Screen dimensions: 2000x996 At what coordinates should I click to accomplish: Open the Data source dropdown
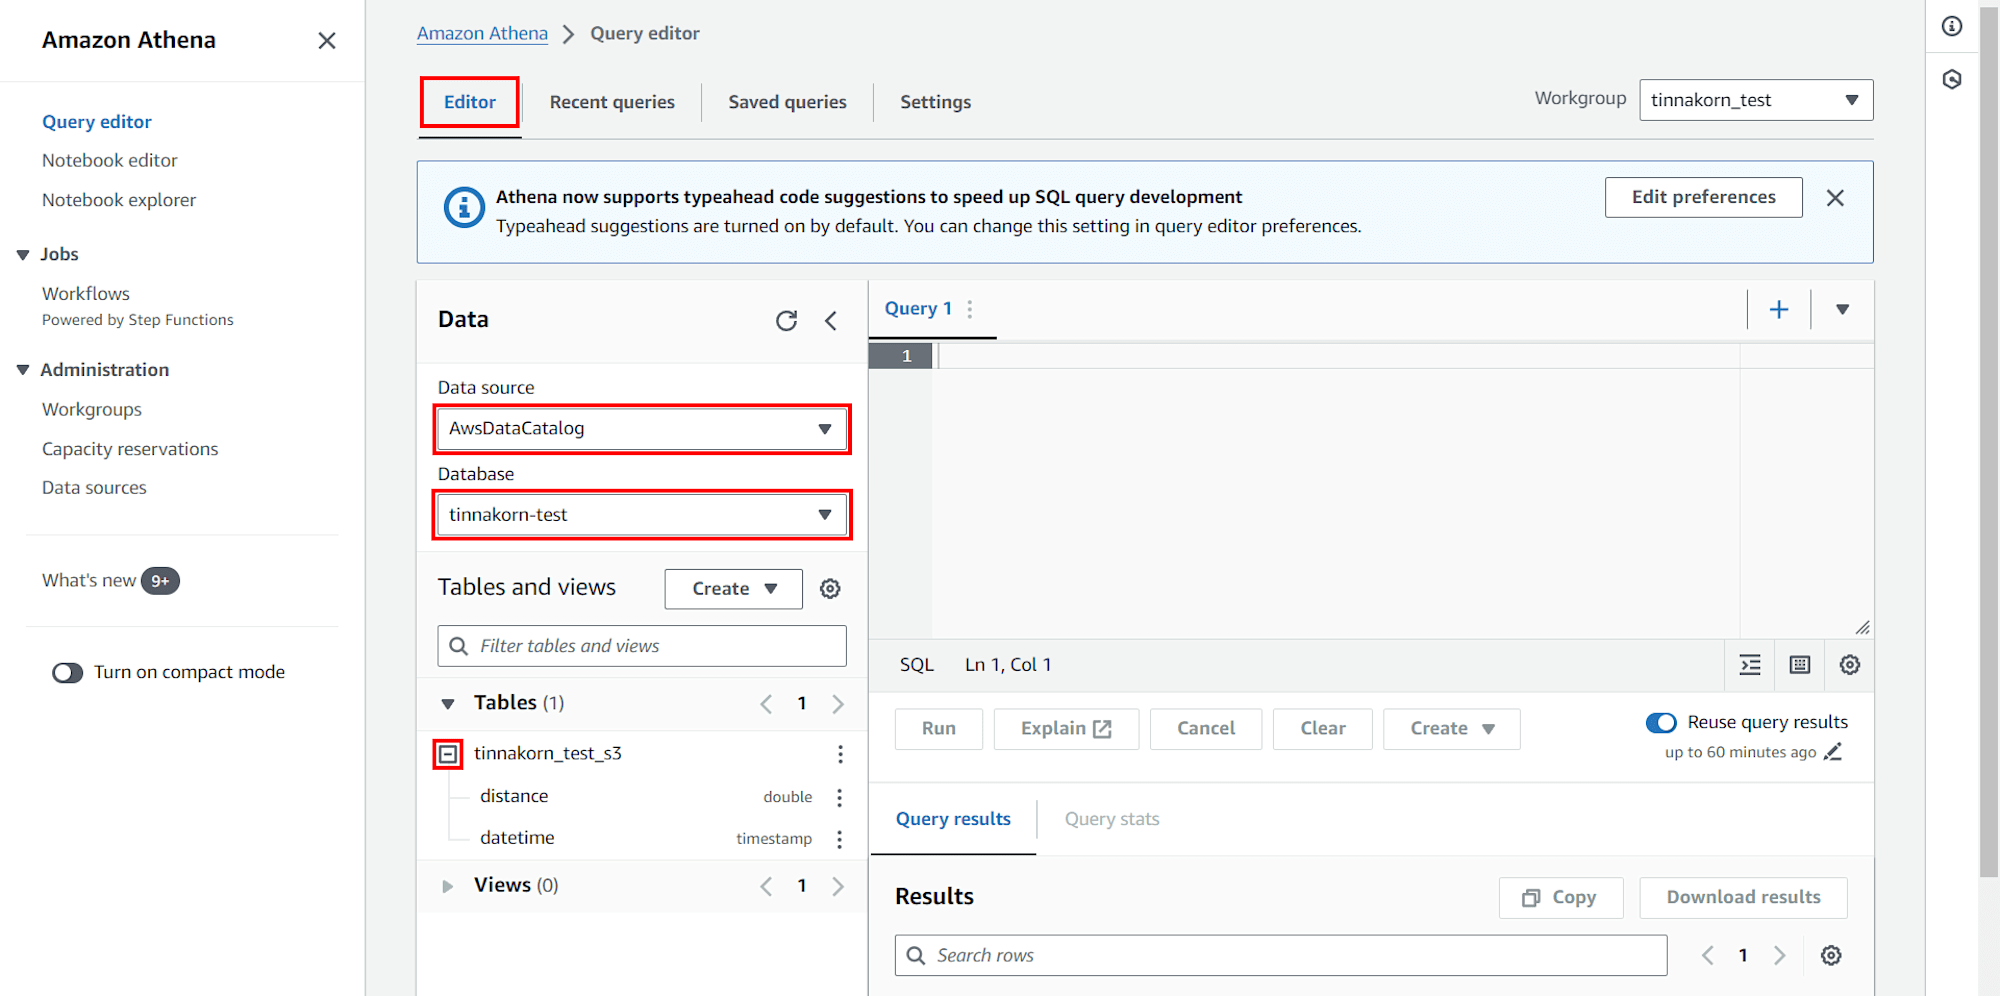pos(642,429)
